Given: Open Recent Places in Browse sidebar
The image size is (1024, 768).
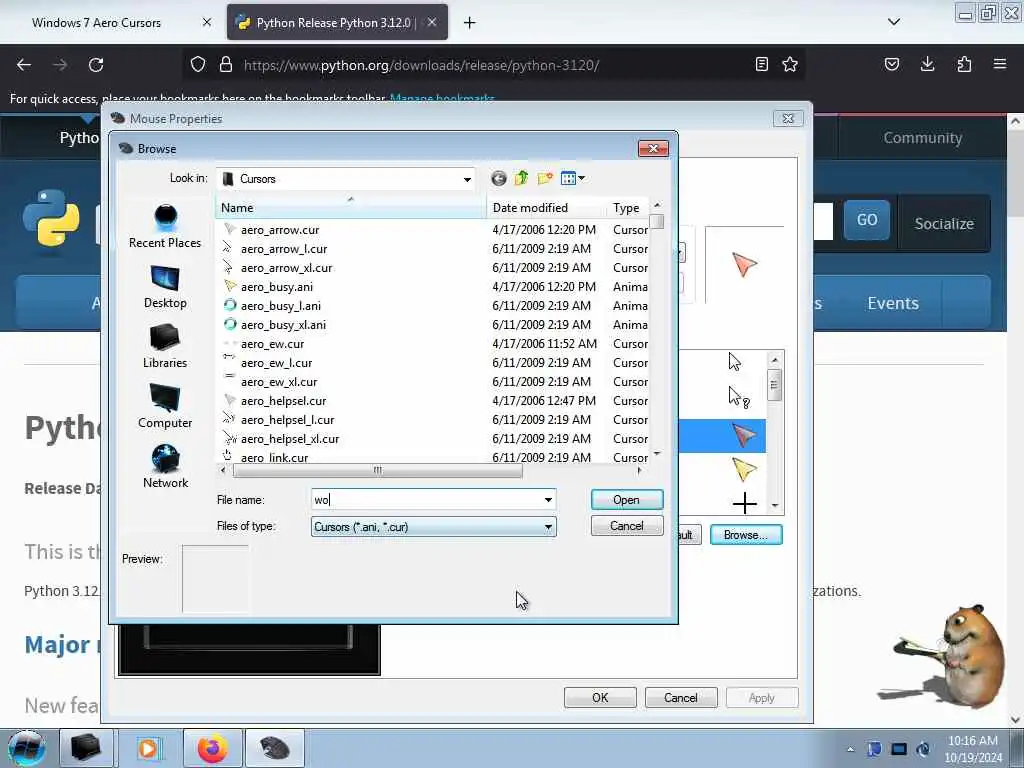Looking at the screenshot, I should coord(165,227).
